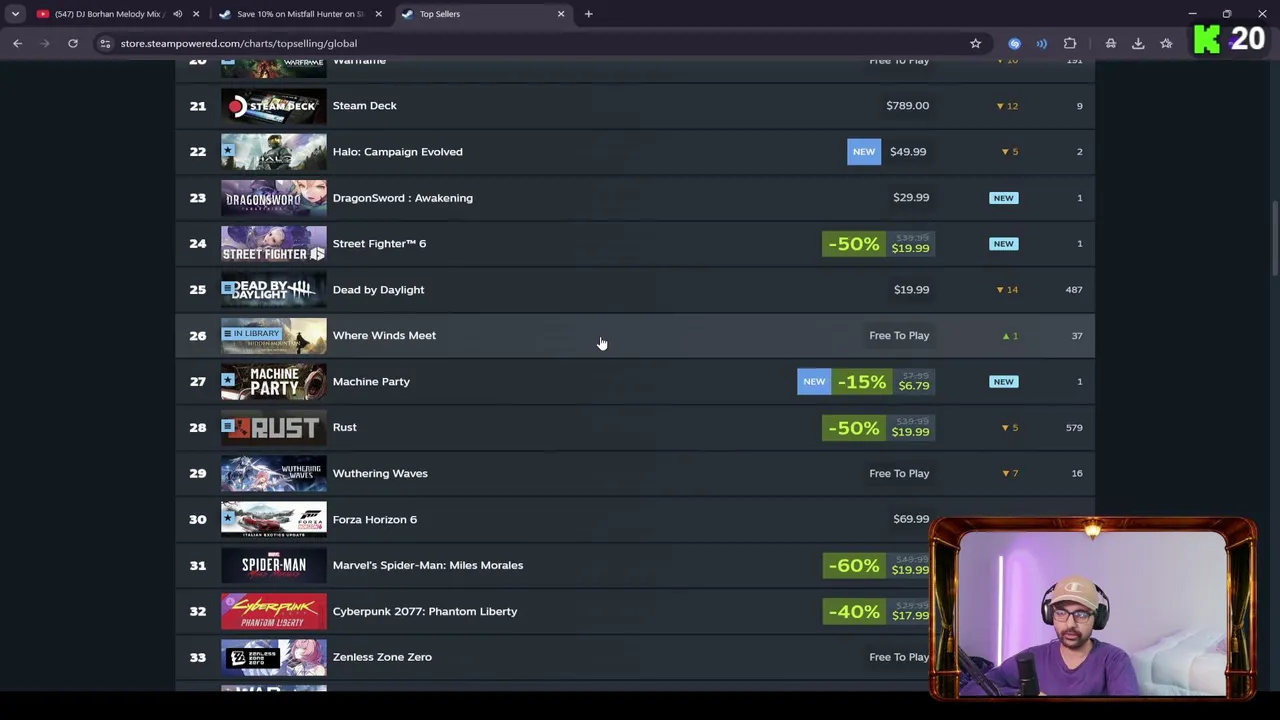This screenshot has height=720, width=1280.
Task: Click the wishlist star on Forza Horizon 6 thumbnail
Action: (228, 519)
